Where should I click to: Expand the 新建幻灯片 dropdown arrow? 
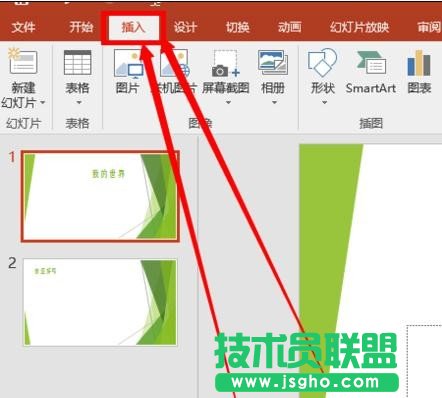point(43,103)
